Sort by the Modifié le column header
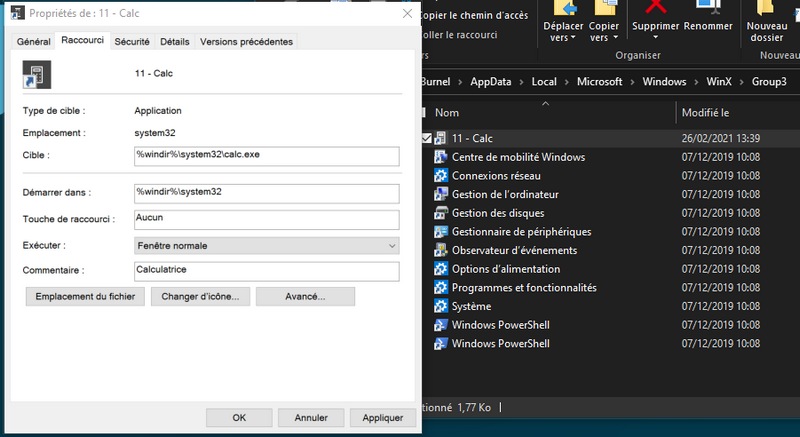Viewport: 800px width, 437px height. pos(706,113)
